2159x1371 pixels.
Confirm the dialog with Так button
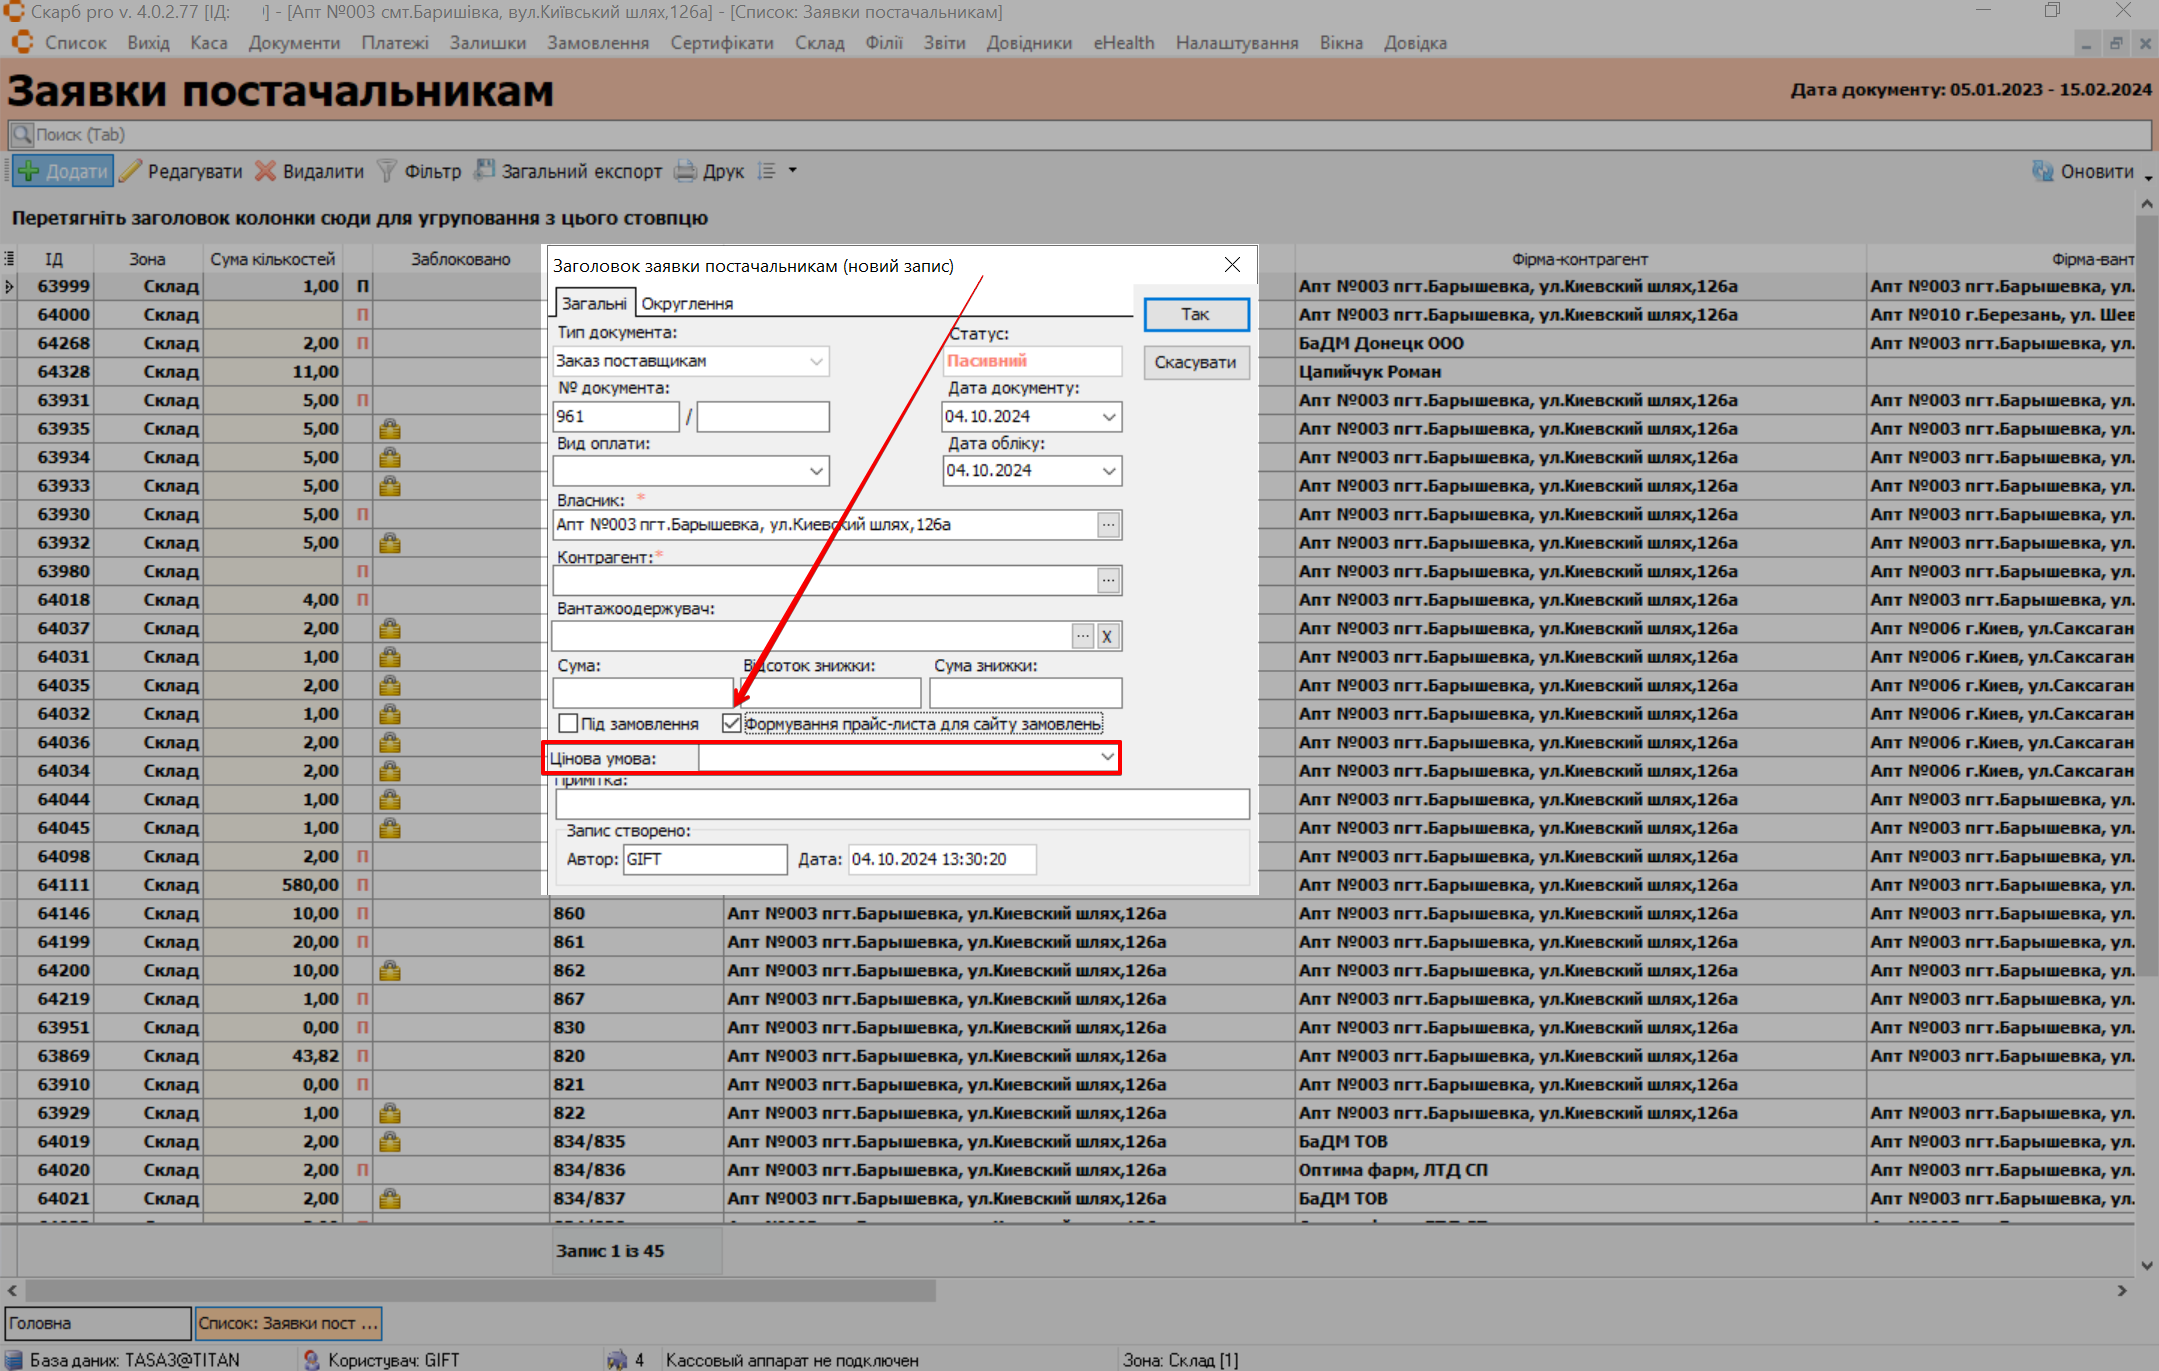click(1195, 314)
